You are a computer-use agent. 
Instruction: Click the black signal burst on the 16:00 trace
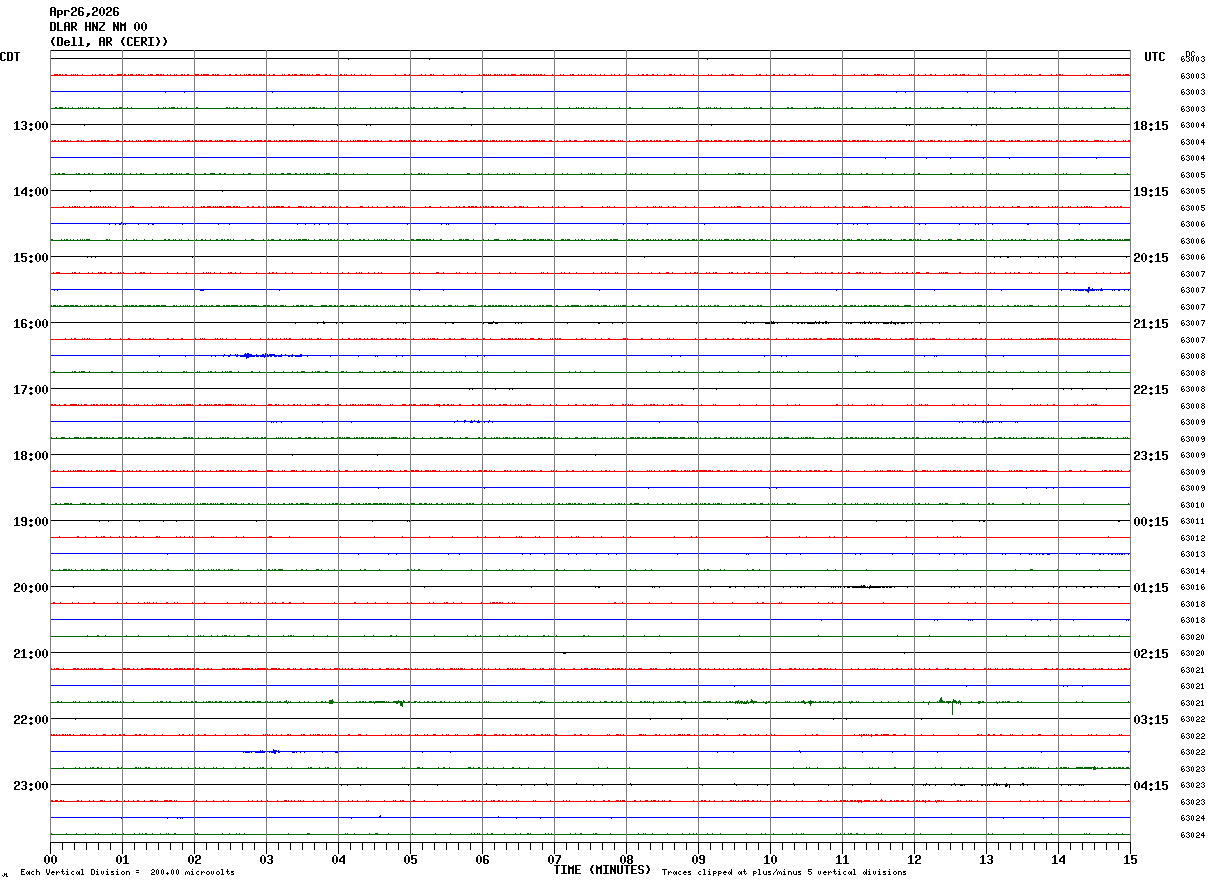pos(828,323)
